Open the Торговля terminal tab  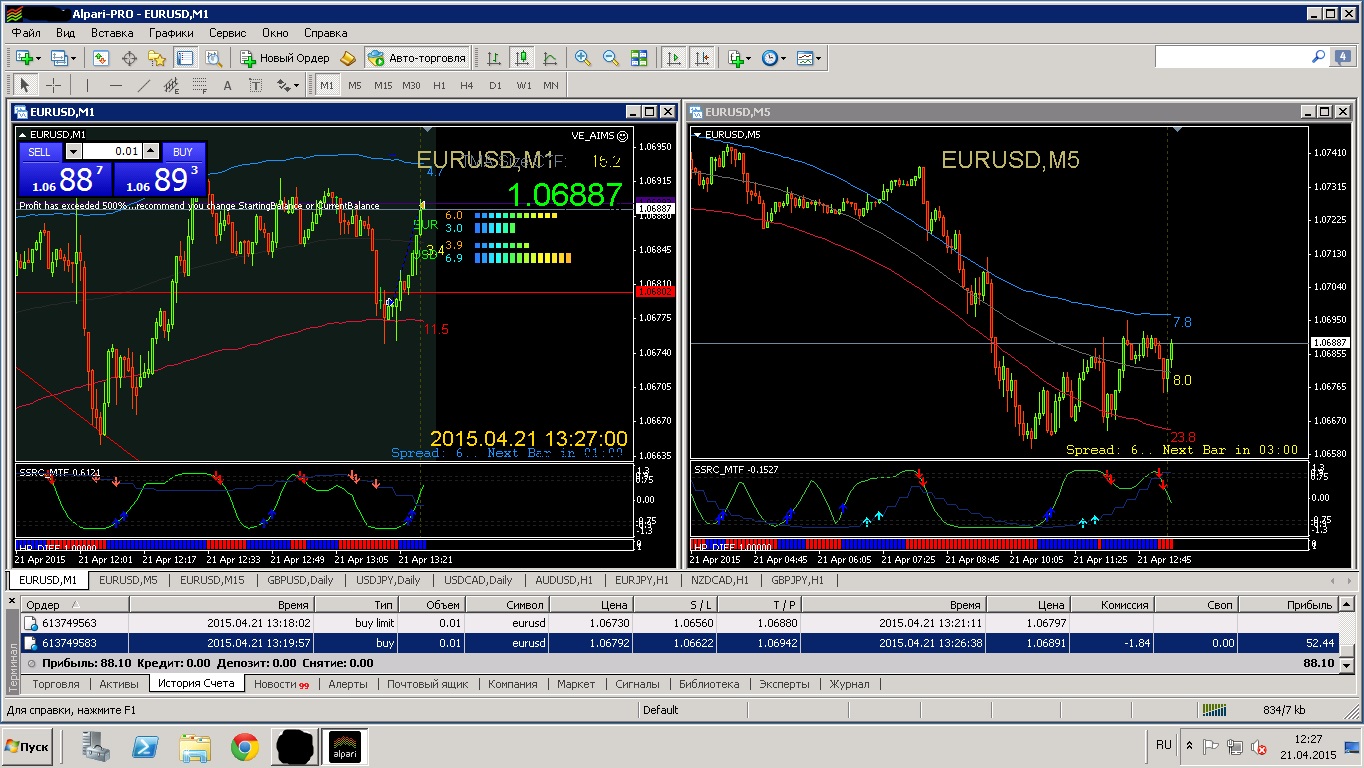click(56, 684)
